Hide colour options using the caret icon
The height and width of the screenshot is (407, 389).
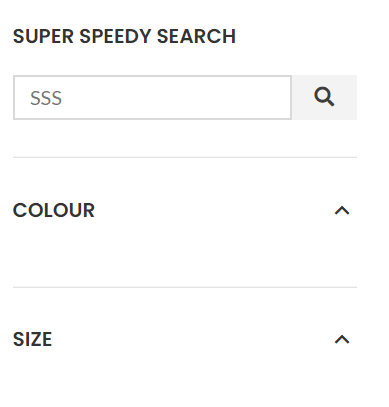[x=342, y=211]
